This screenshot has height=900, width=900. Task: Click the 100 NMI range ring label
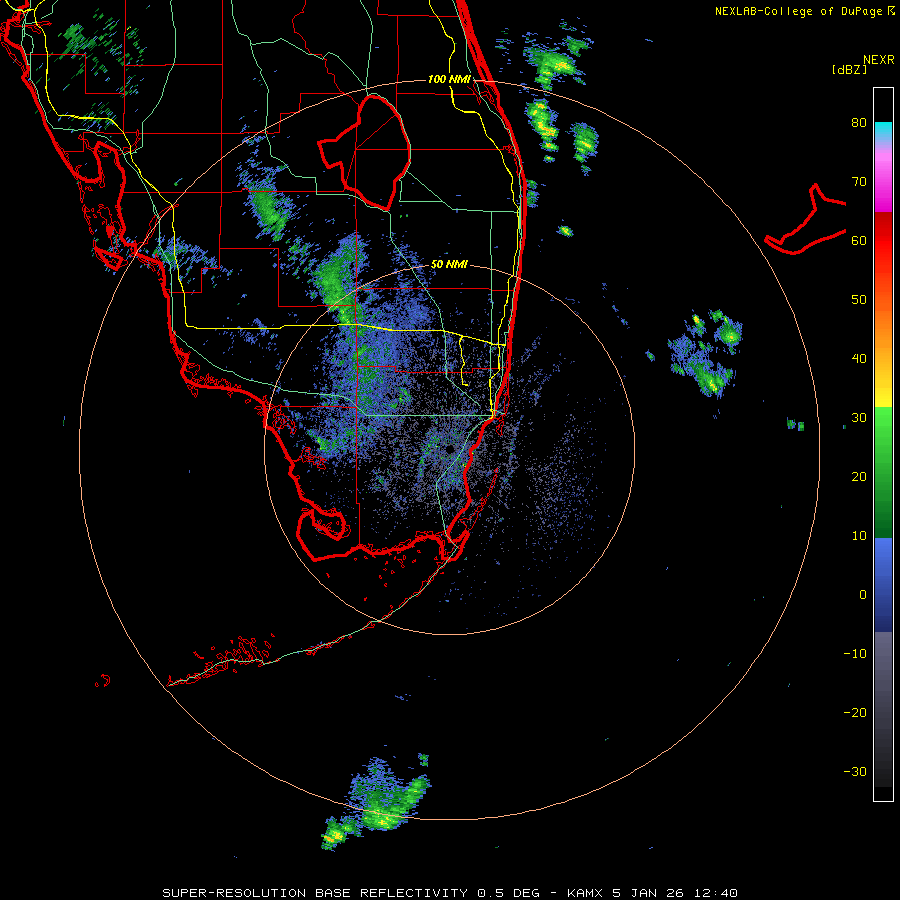(x=449, y=79)
